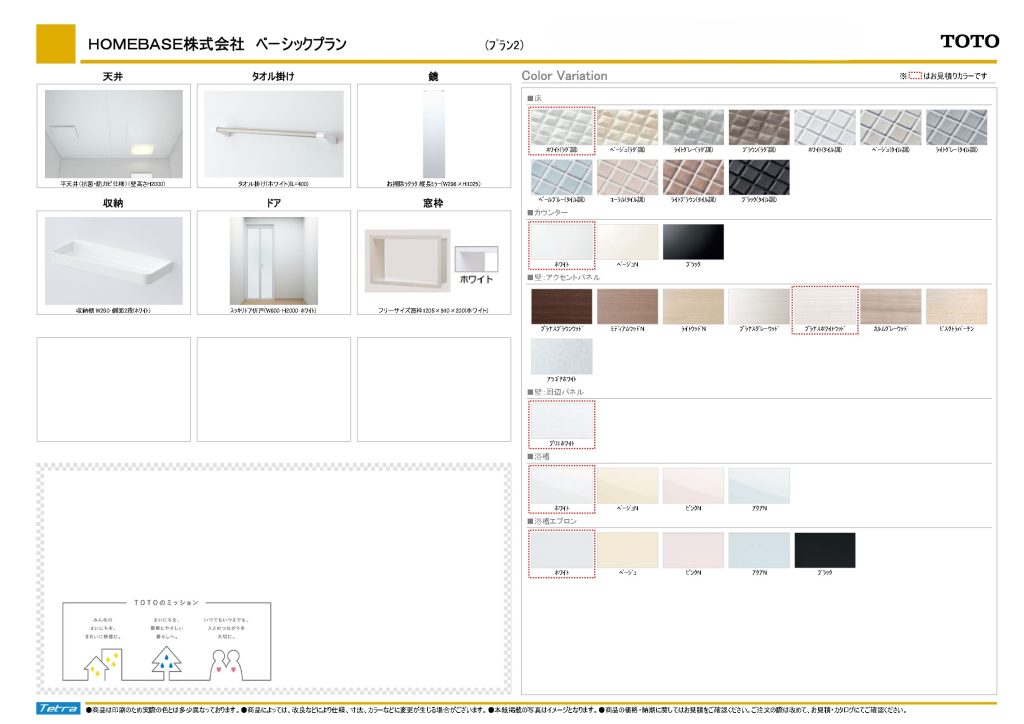Select the brown rug-style floor swatch
1024x724 pixels.
point(759,127)
